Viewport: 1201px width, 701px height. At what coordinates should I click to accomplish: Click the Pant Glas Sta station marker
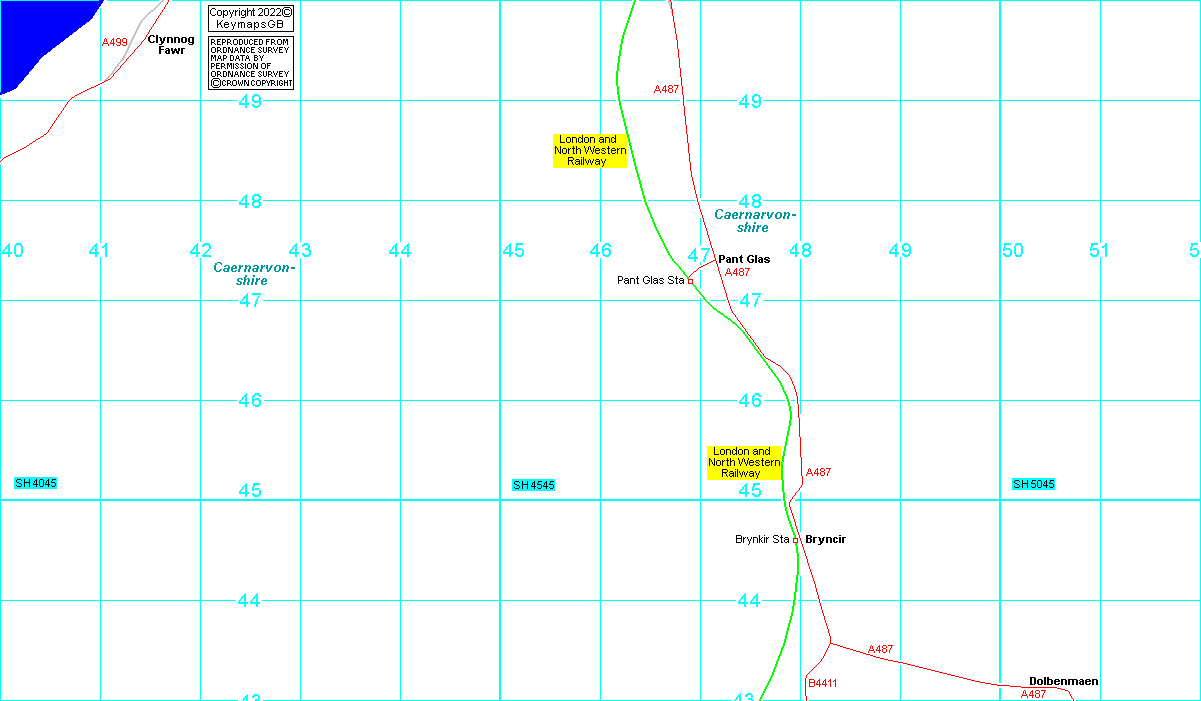point(690,281)
